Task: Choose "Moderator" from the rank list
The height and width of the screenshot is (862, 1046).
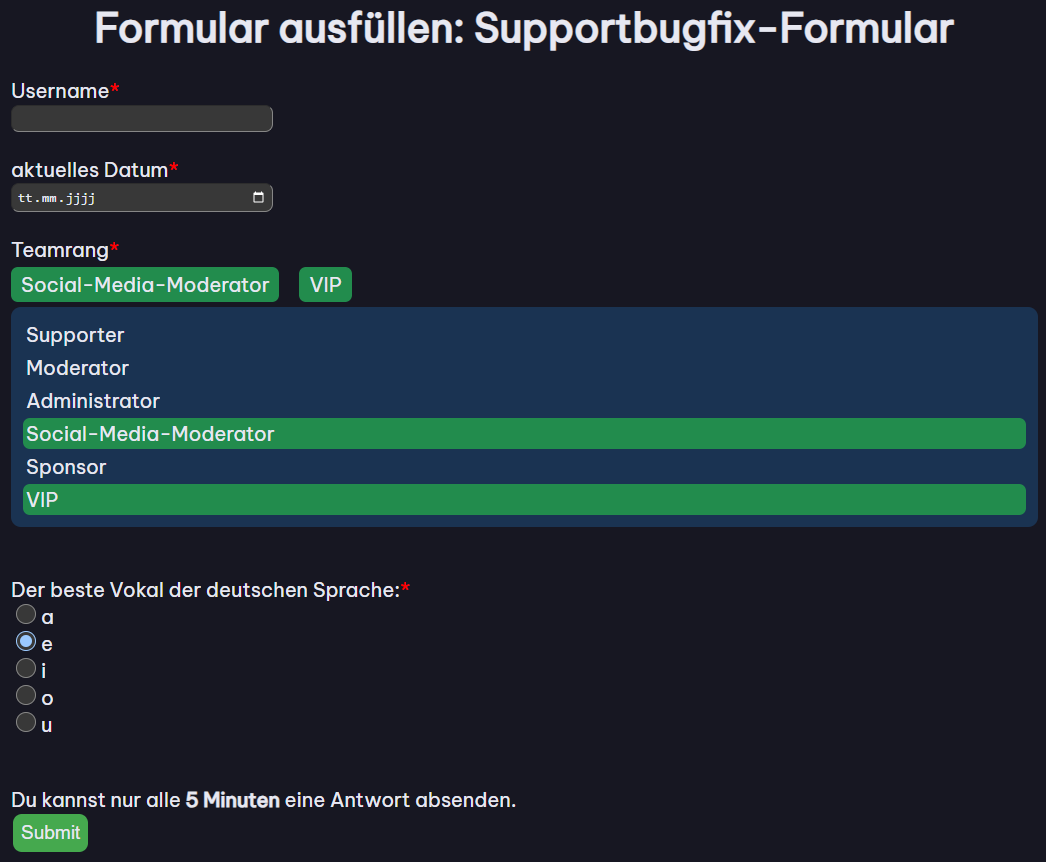Action: (77, 367)
